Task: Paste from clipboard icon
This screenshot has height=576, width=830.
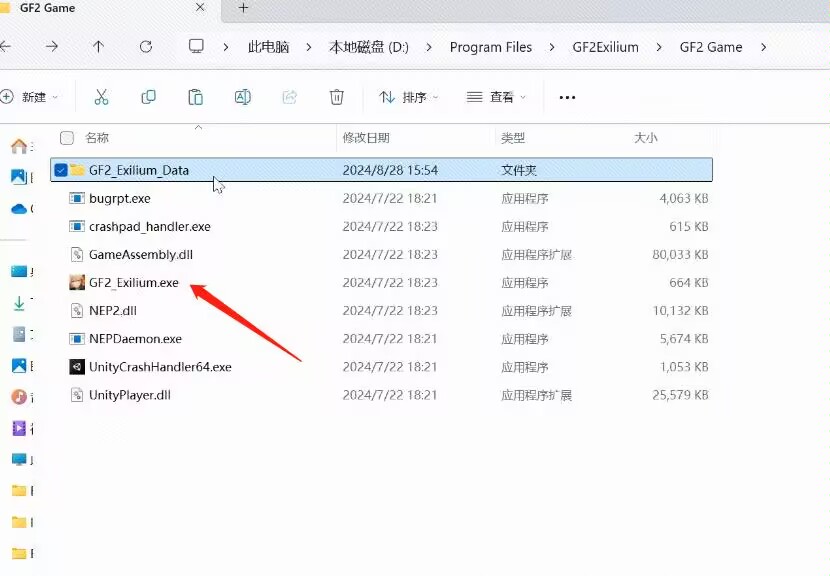Action: [195, 97]
